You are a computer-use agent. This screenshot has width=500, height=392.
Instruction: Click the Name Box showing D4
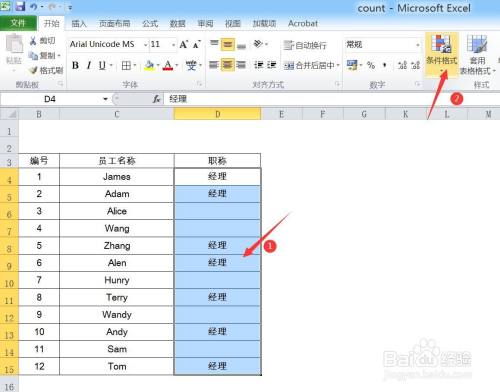click(50, 99)
